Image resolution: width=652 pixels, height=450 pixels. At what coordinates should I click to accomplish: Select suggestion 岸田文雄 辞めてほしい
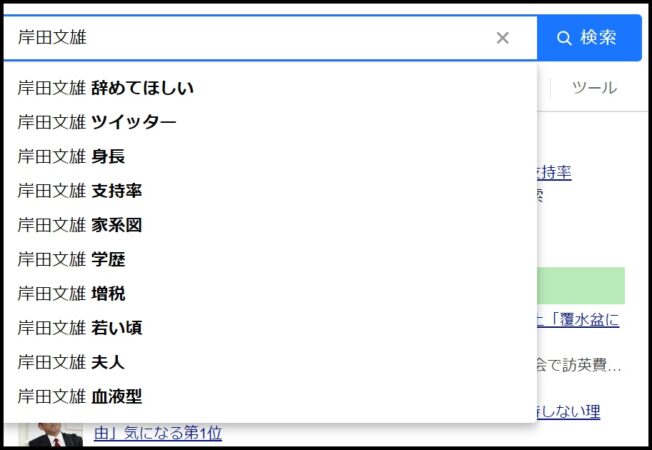(x=270, y=88)
